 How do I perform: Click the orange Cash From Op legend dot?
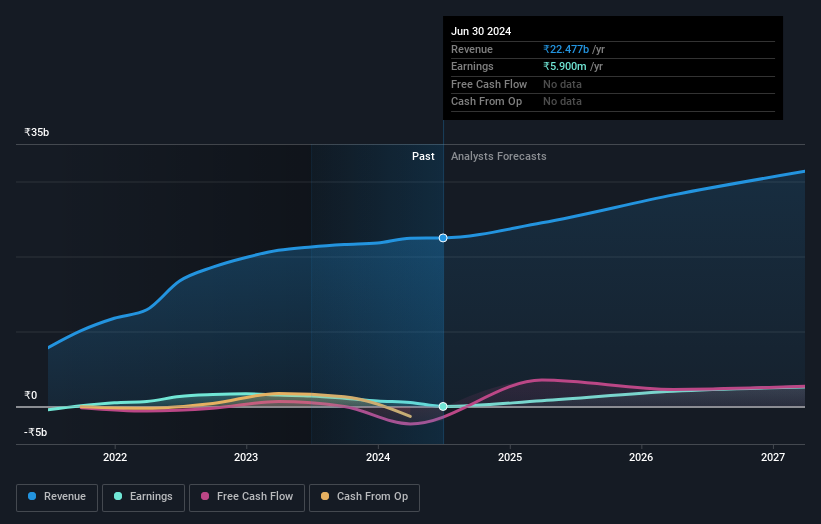coord(325,496)
